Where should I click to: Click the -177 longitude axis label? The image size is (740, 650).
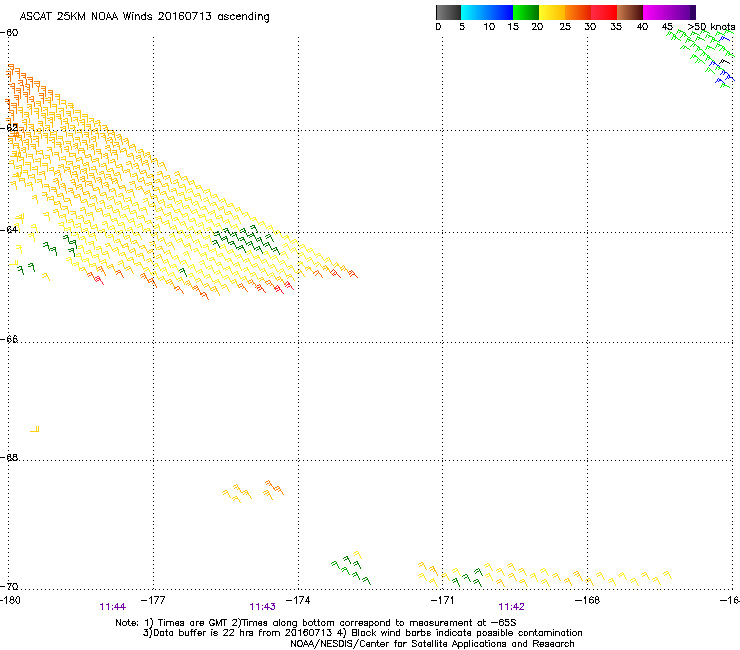click(x=153, y=600)
